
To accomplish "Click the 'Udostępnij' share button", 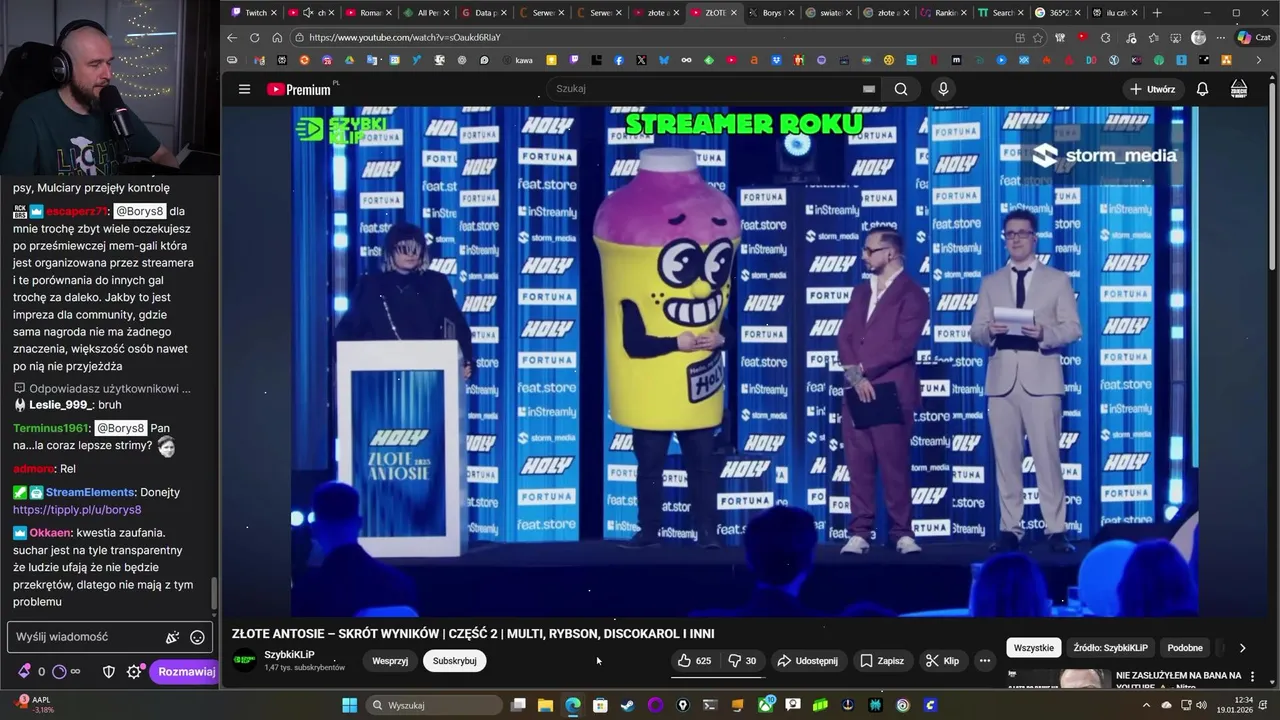I will pos(808,661).
